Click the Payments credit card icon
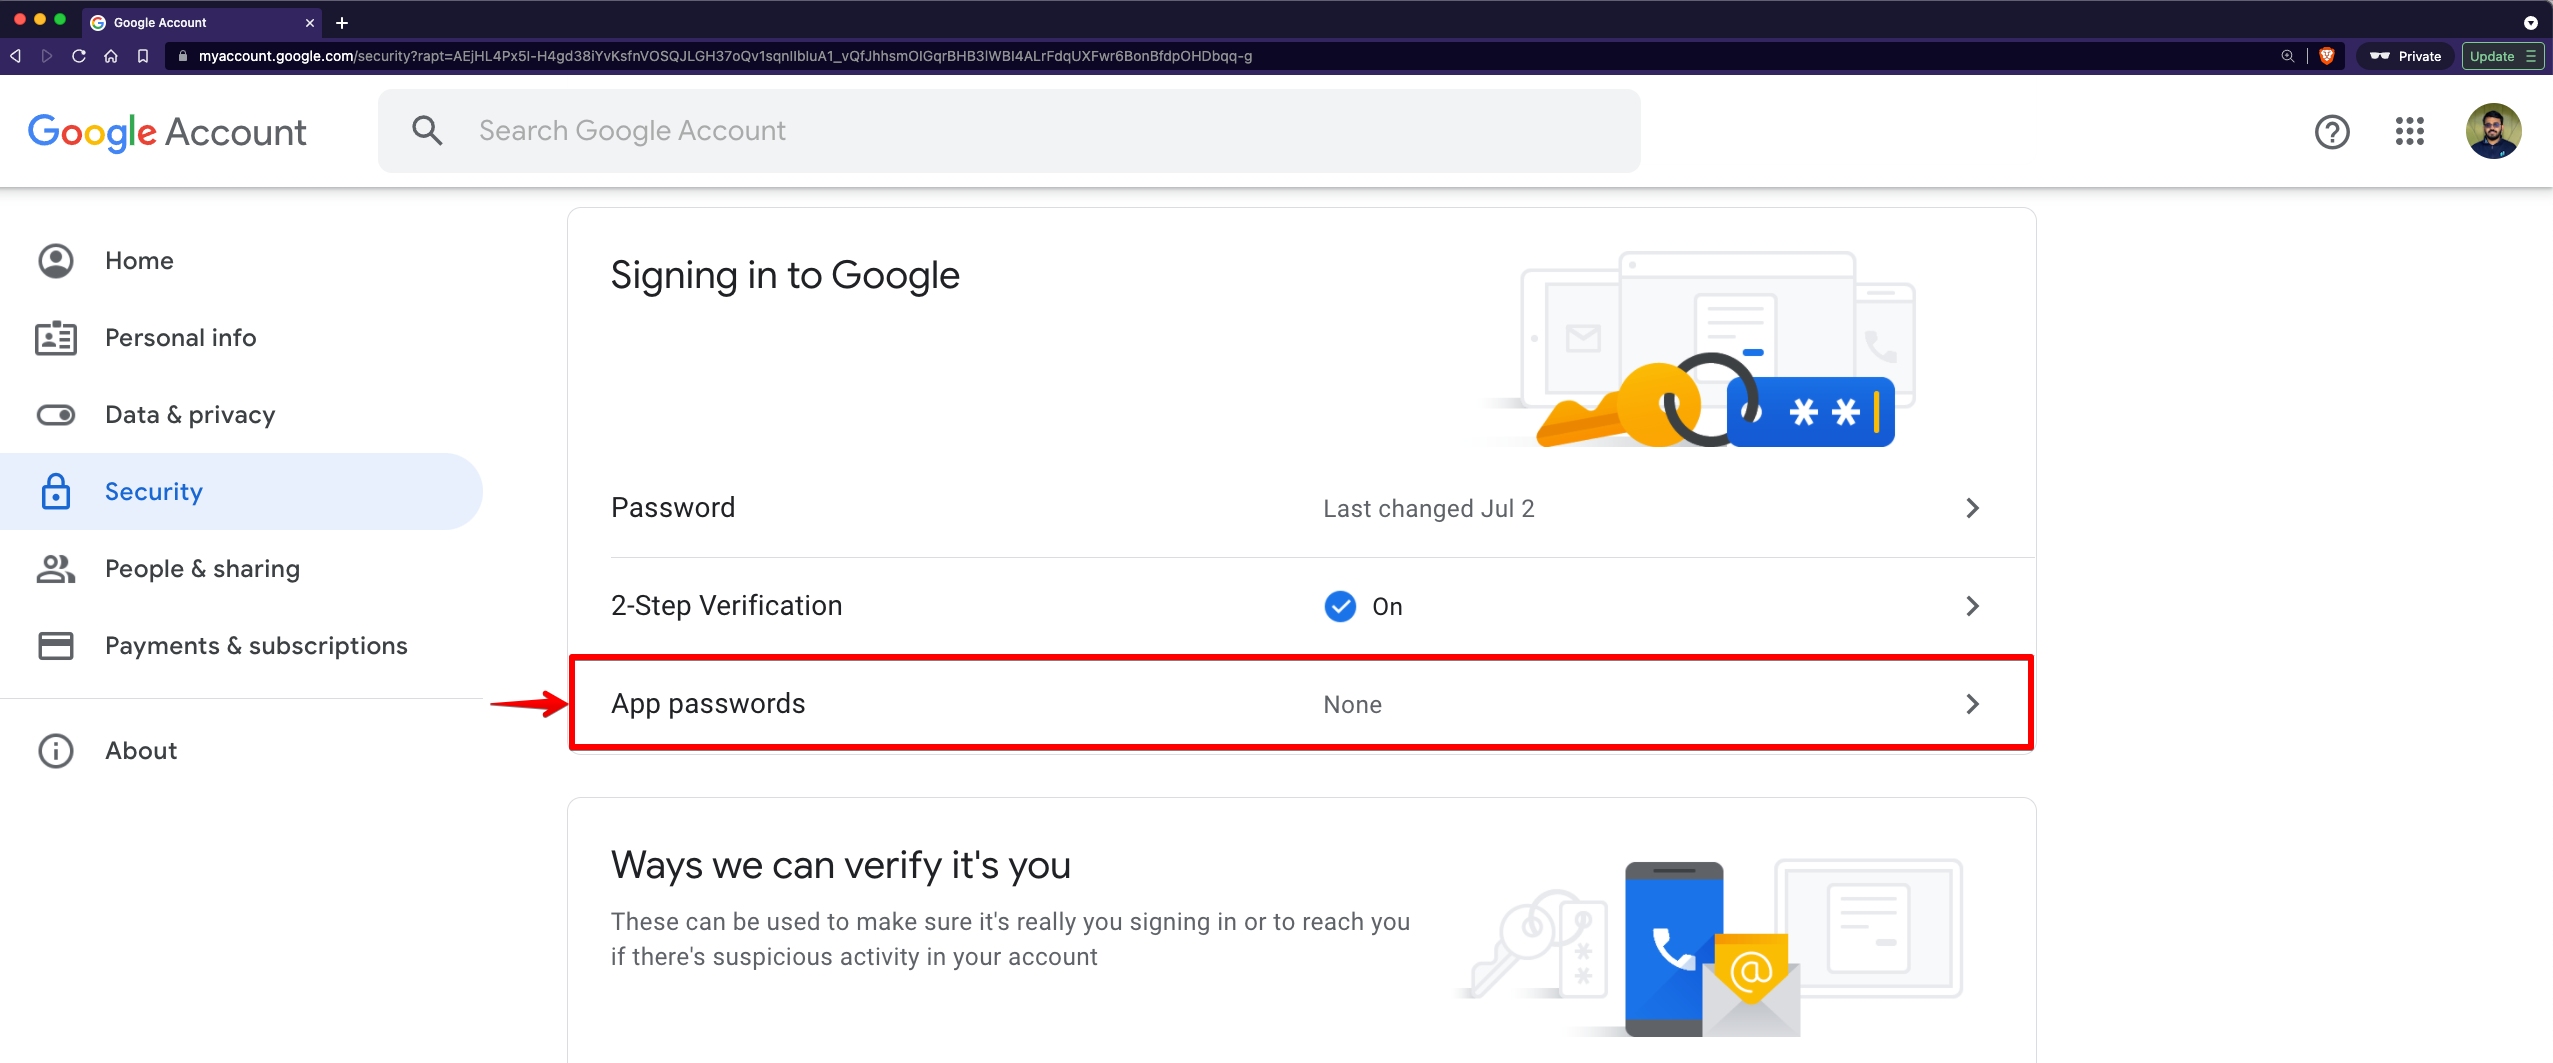 coord(56,646)
